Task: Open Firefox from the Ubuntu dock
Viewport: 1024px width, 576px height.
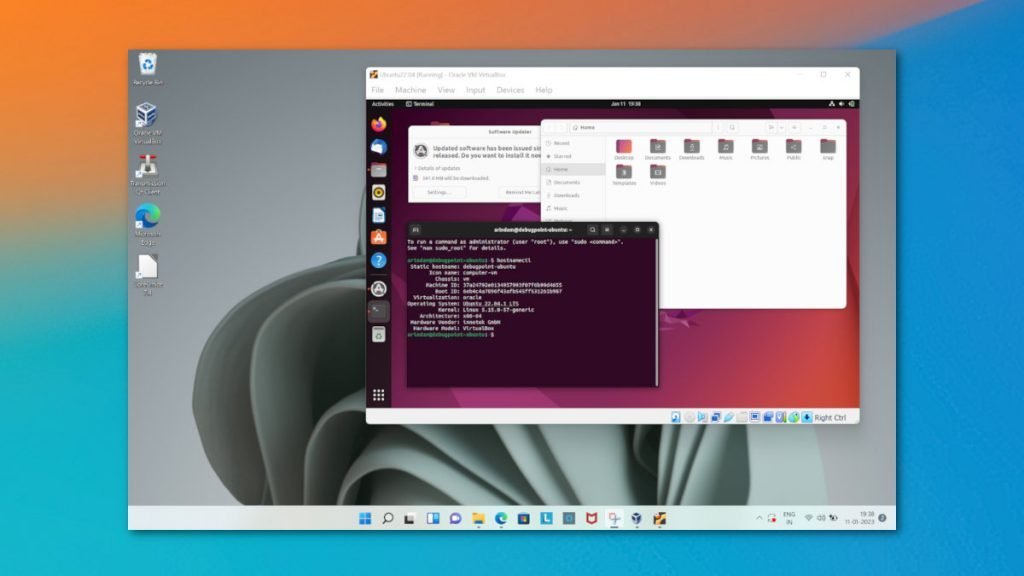Action: coord(378,123)
